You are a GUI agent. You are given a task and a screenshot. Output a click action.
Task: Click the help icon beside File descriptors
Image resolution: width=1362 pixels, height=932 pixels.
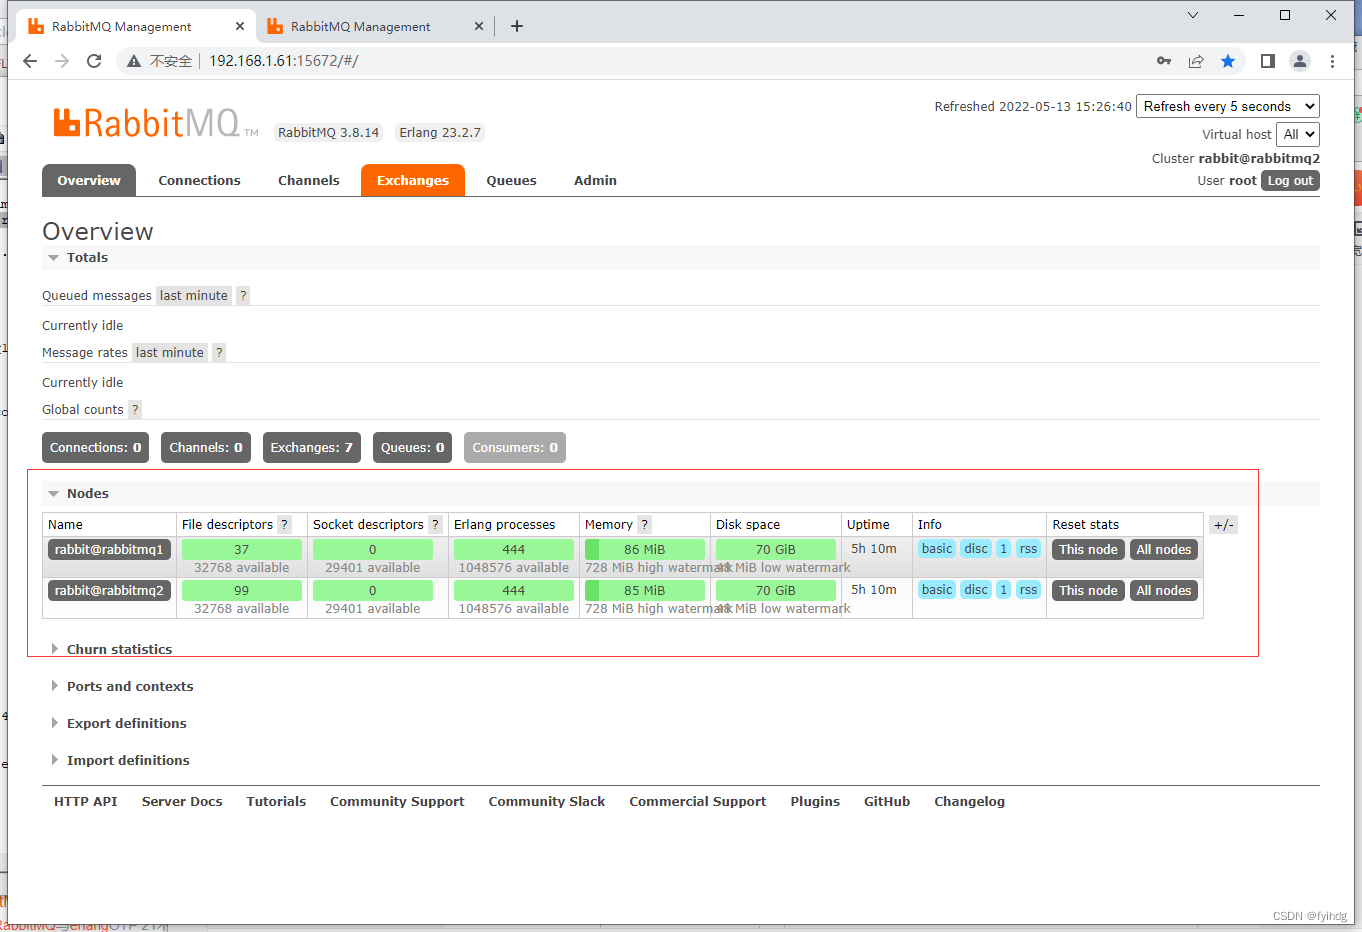click(284, 524)
